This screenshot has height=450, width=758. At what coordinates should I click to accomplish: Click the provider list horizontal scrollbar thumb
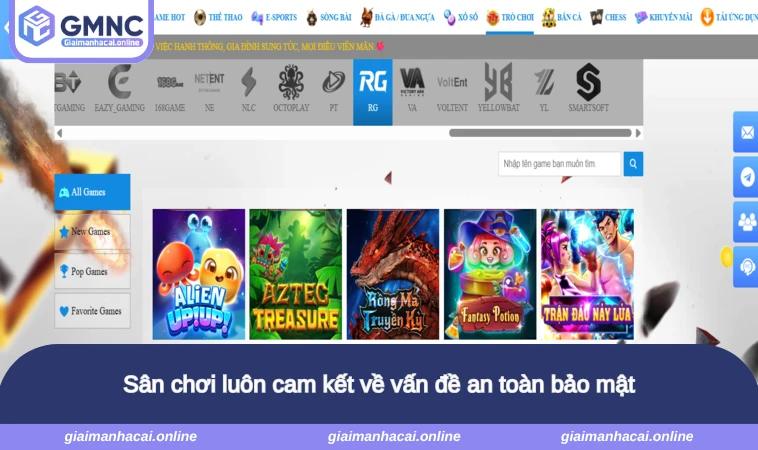(x=540, y=133)
